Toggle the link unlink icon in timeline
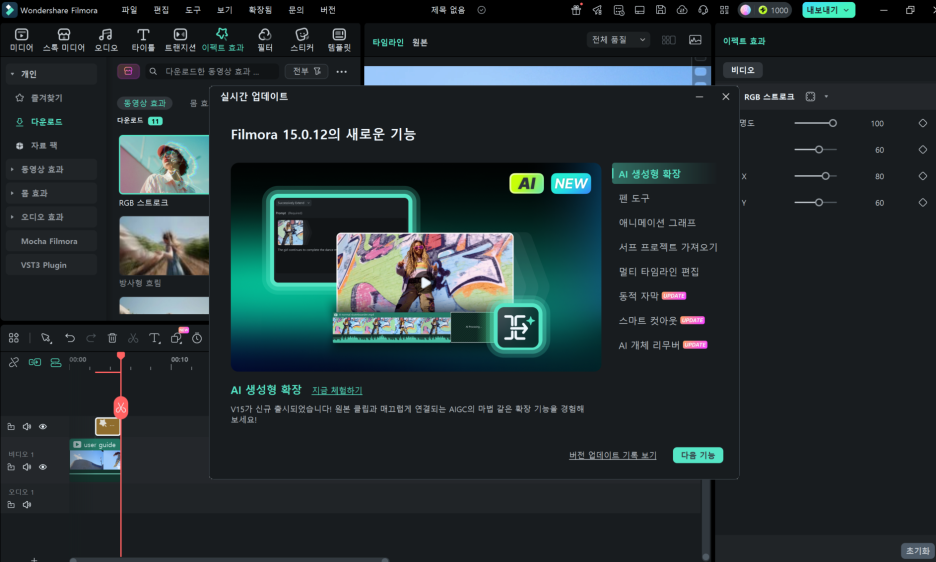Screen dimensions: 936x562 pos(14,362)
